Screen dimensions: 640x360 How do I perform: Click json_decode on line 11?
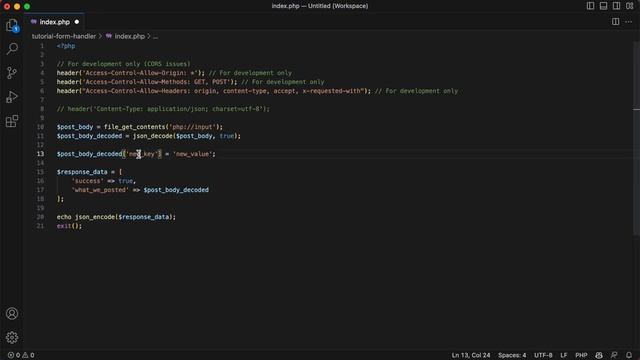pyautogui.click(x=152, y=136)
